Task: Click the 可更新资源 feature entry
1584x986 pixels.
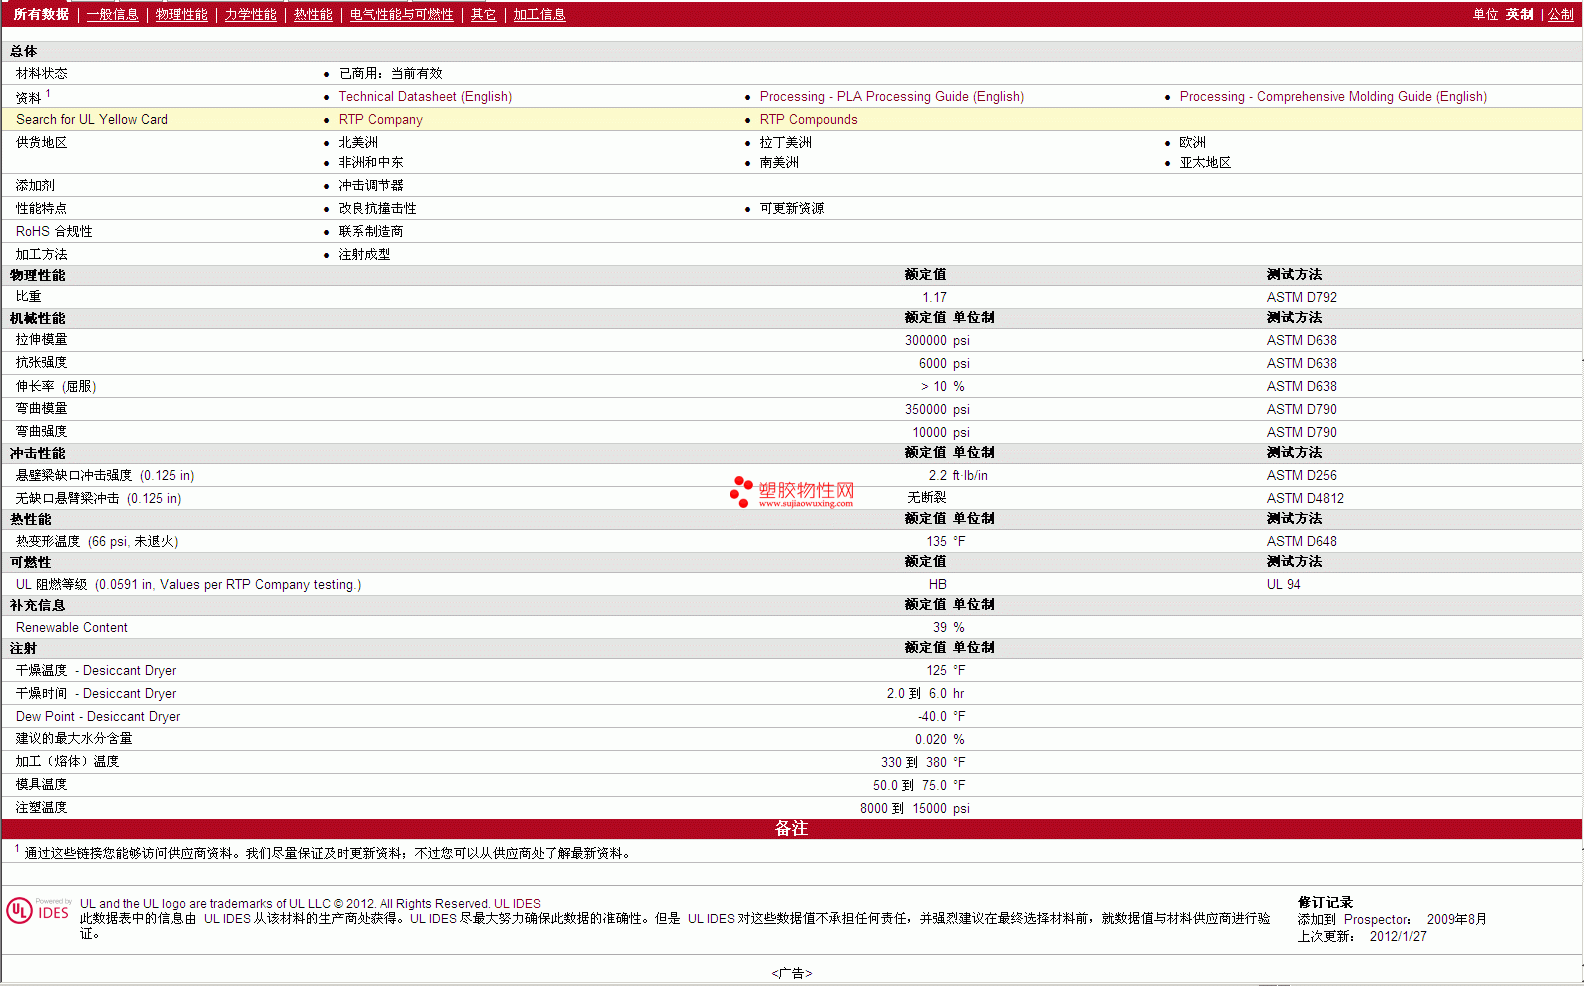Action: pyautogui.click(x=792, y=209)
